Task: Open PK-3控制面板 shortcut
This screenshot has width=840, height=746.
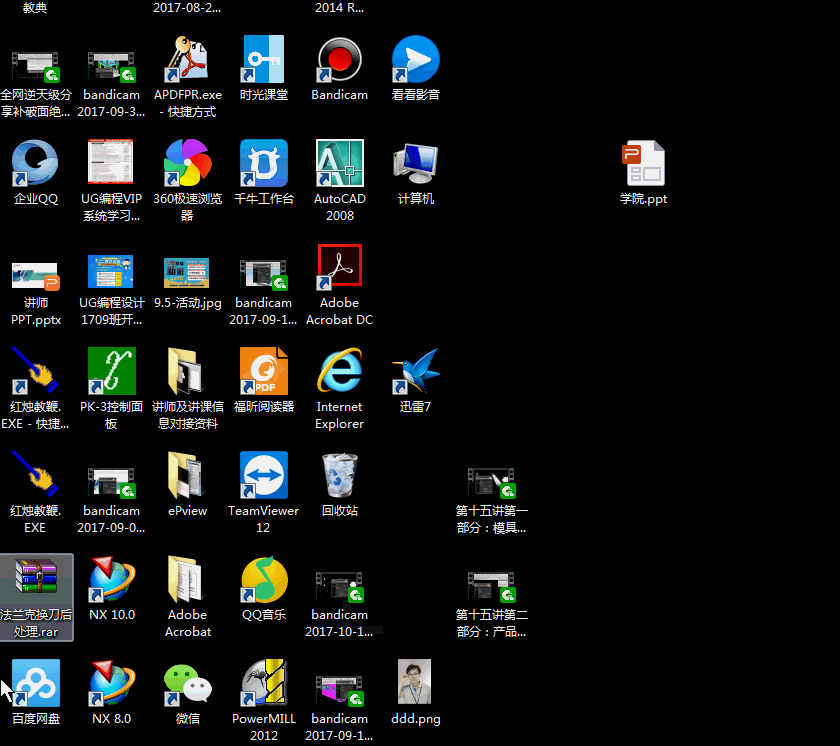Action: click(111, 389)
